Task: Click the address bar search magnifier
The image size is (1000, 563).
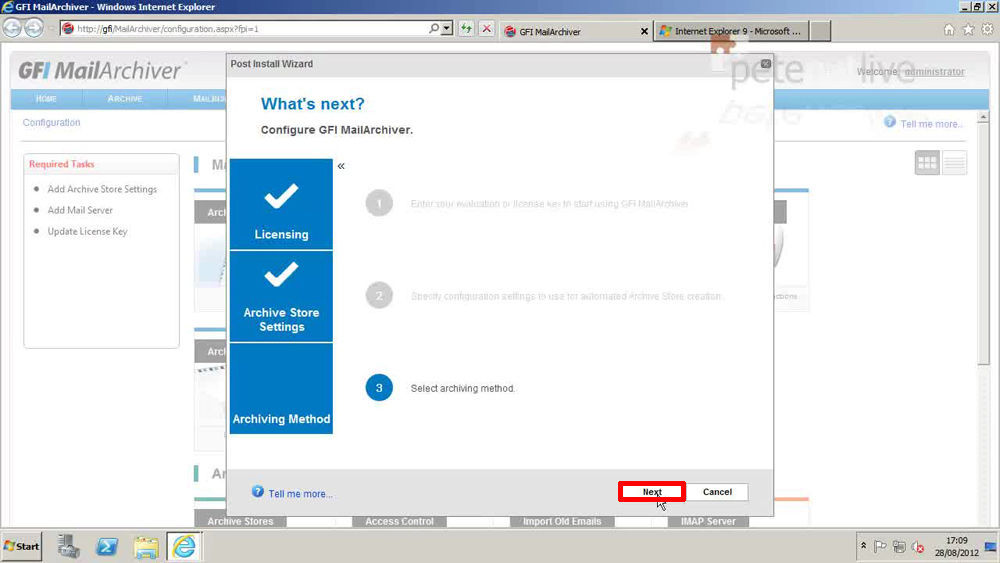Action: pos(434,28)
